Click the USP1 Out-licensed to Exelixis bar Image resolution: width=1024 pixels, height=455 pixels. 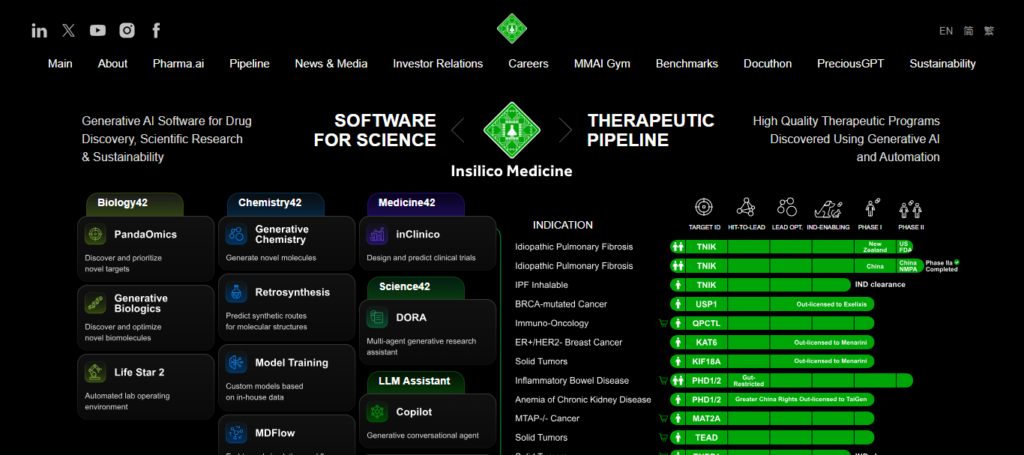click(x=772, y=304)
